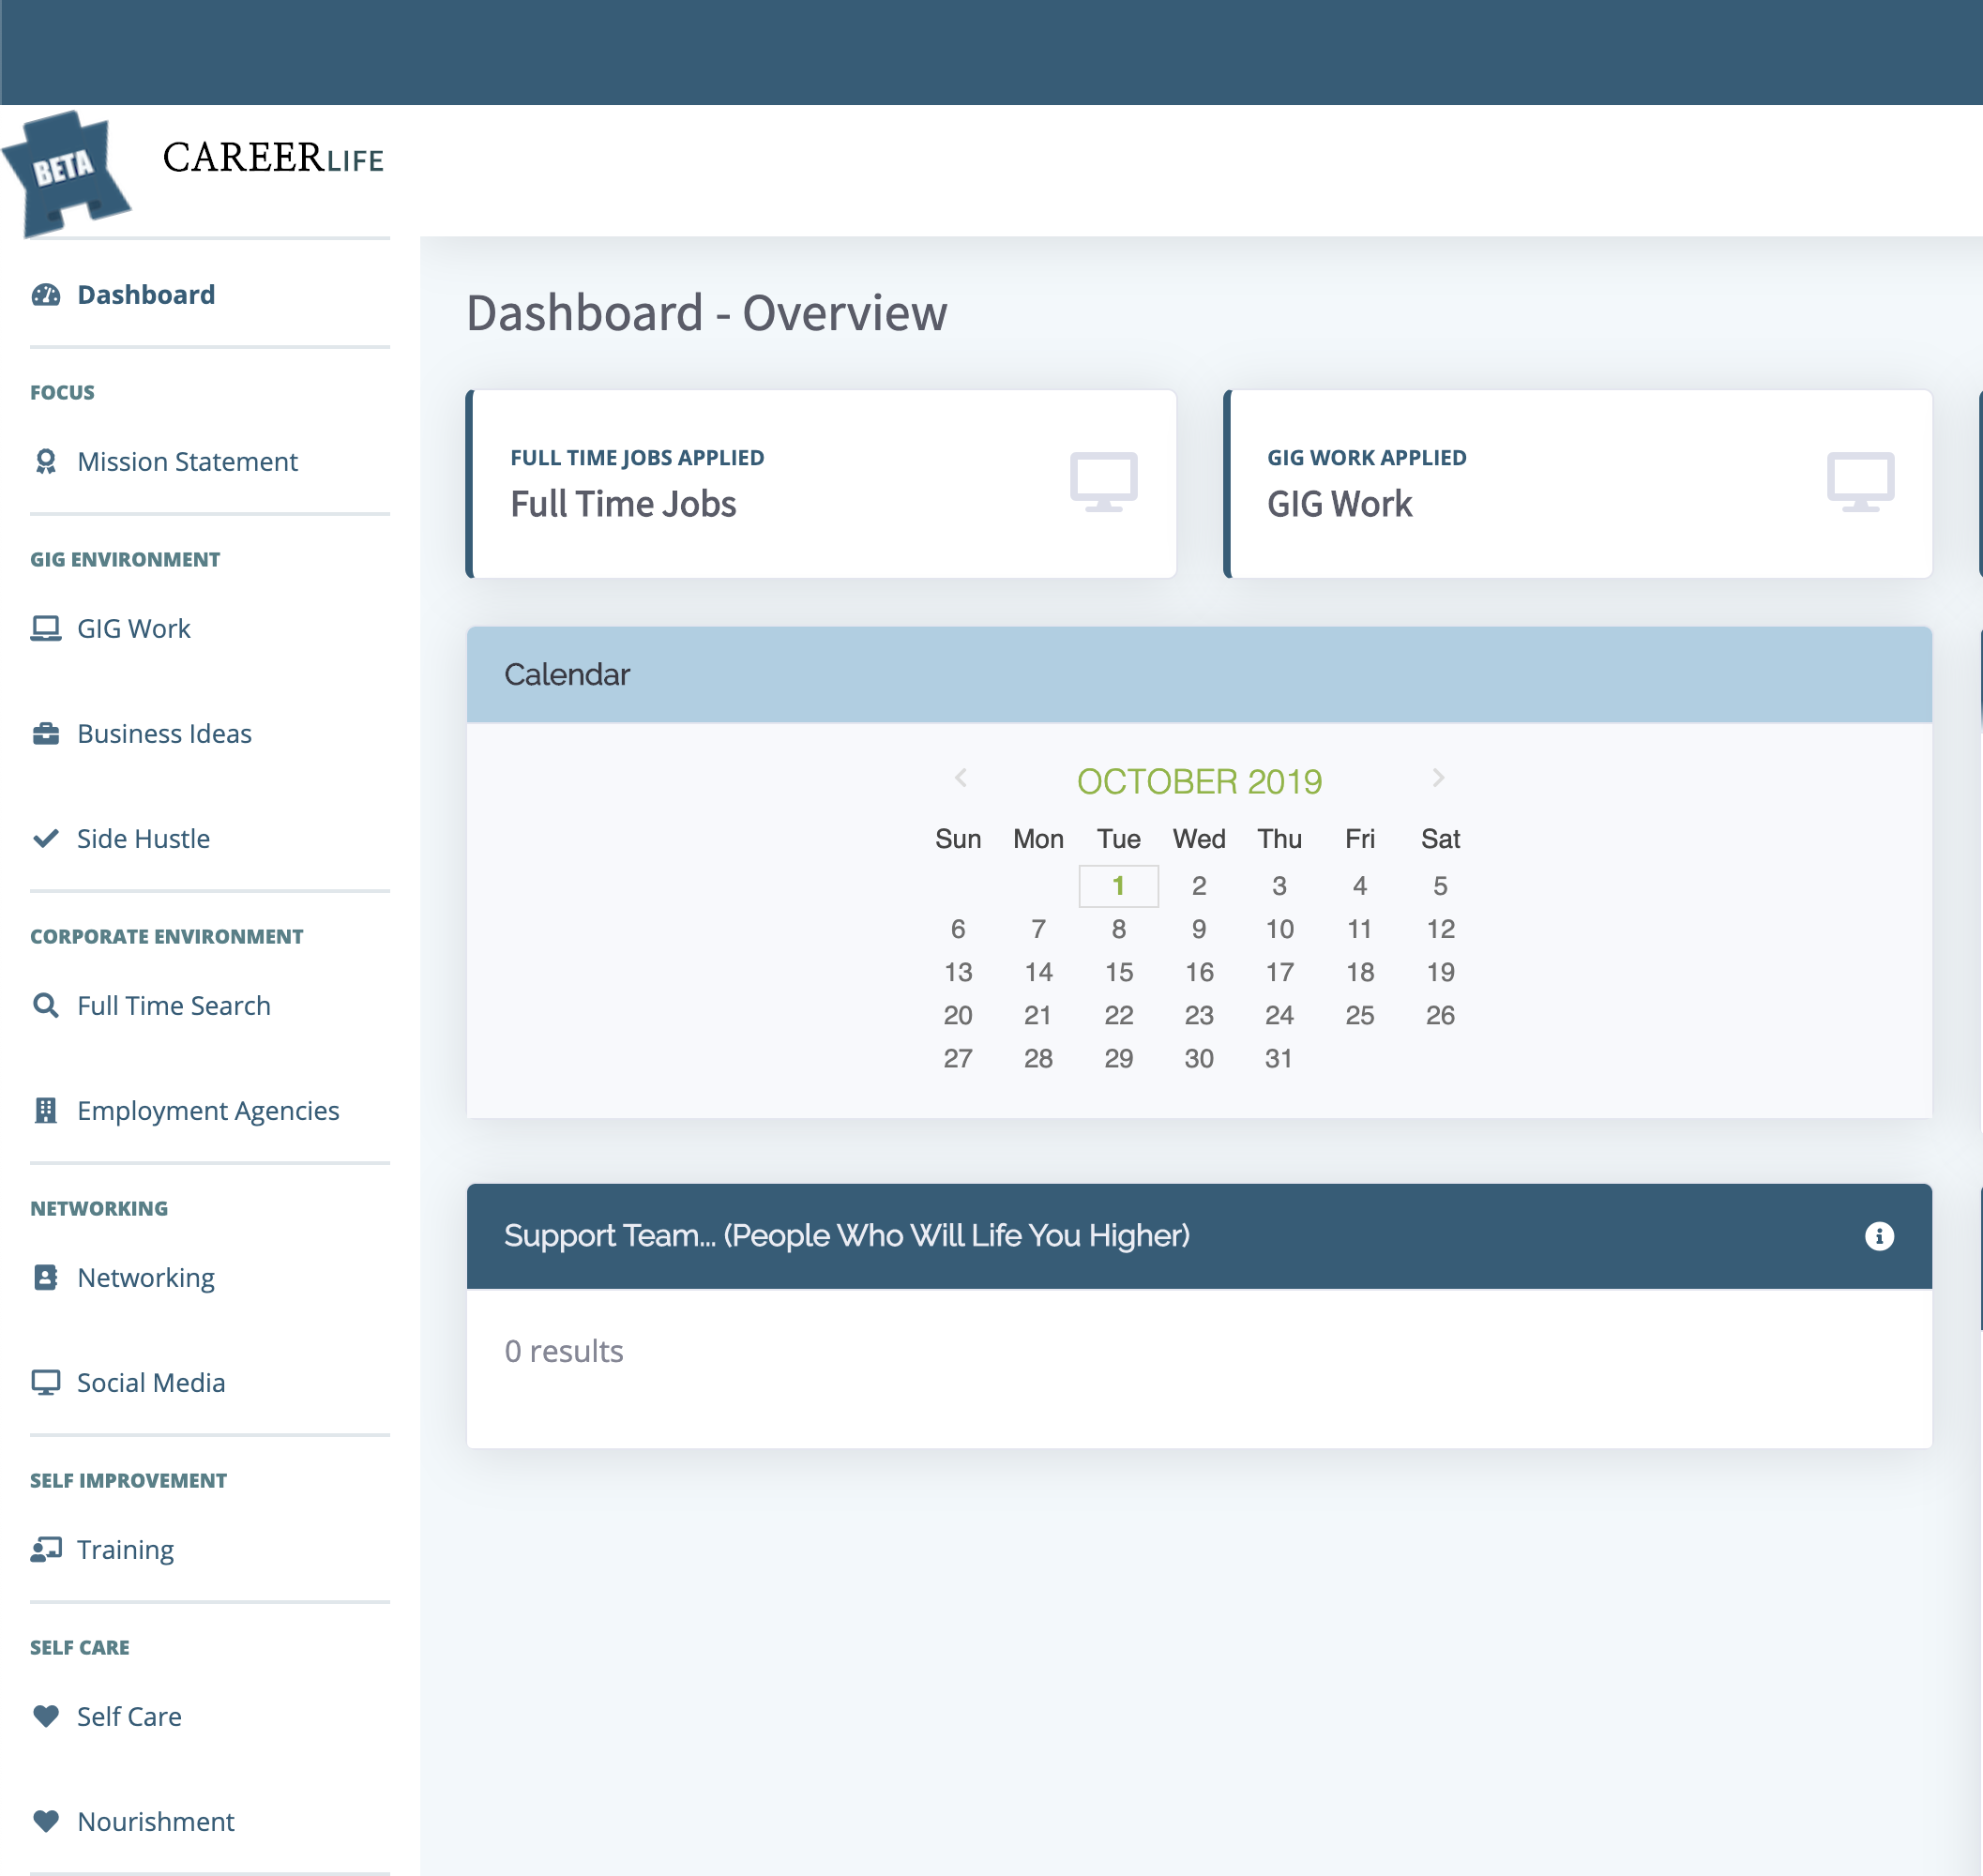Click the BETA puzzle piece logo
This screenshot has height=1876, width=1983.
tap(65, 172)
